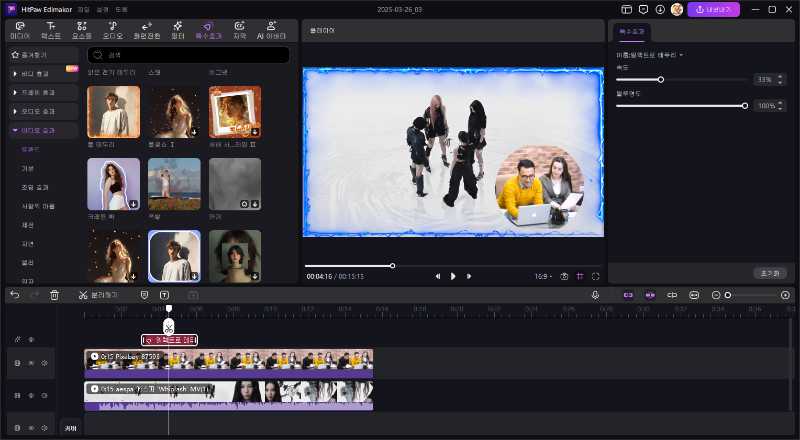The height and width of the screenshot is (440, 800).
Task: Expand the second collapsed effects category
Action: (43, 92)
